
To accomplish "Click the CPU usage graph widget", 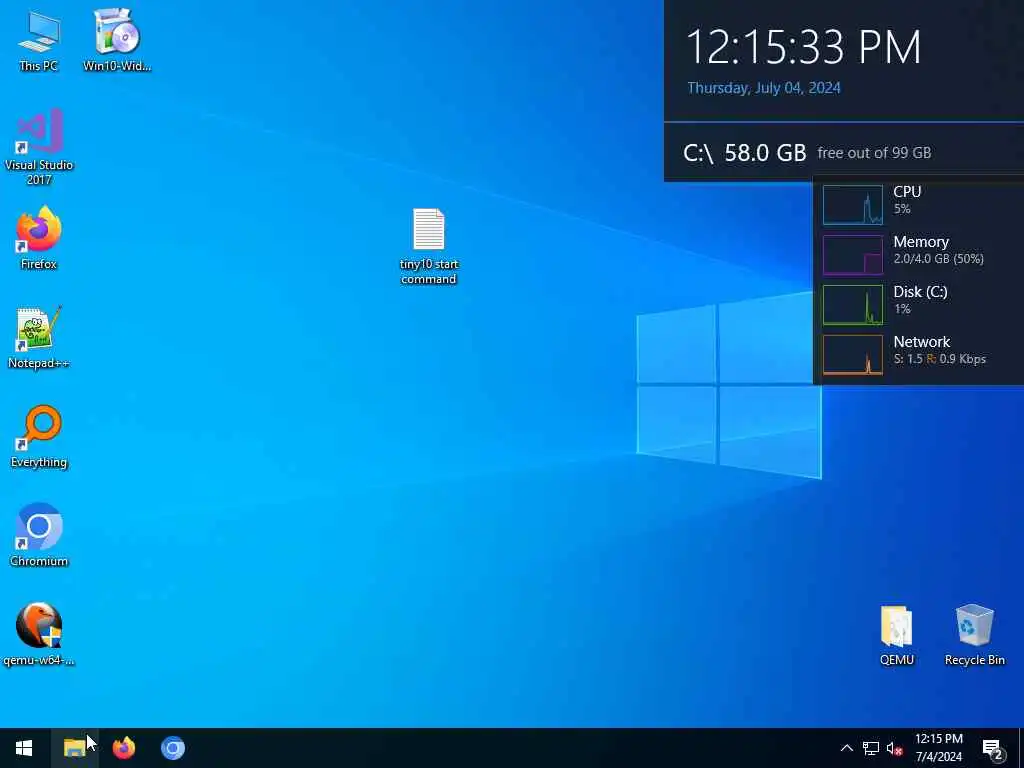I will 853,205.
